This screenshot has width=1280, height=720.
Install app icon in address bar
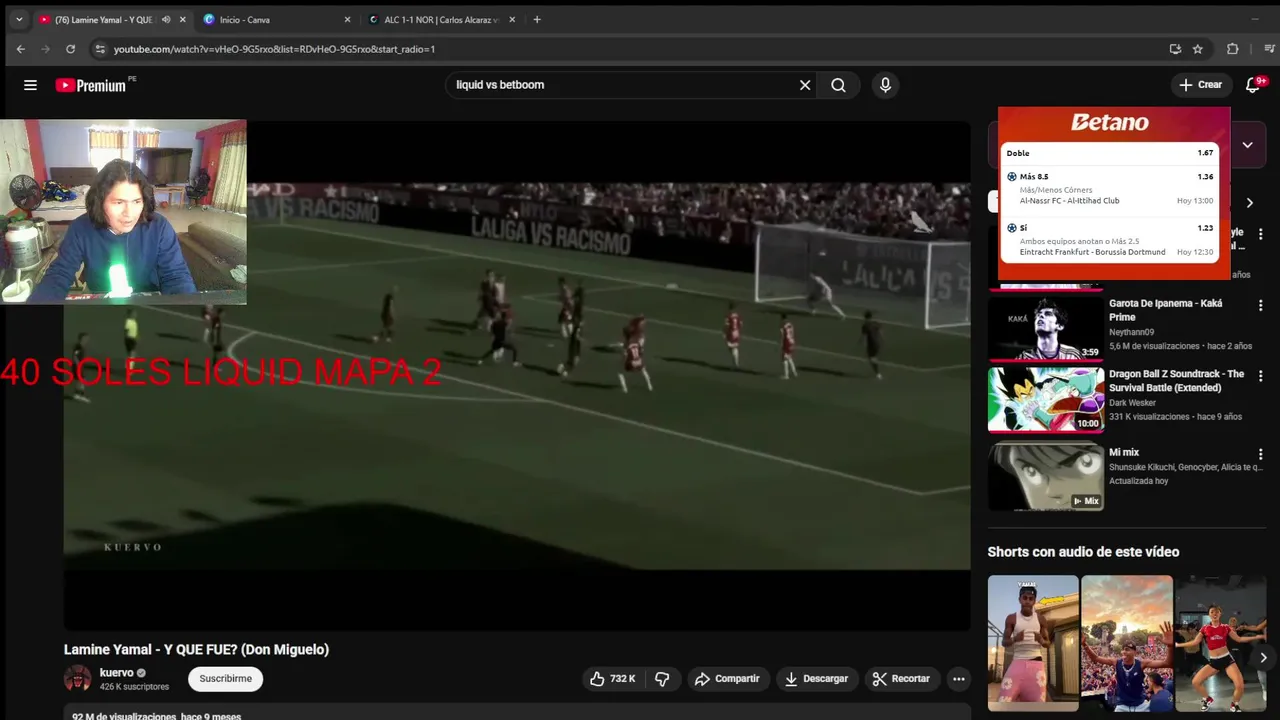[x=1175, y=48]
